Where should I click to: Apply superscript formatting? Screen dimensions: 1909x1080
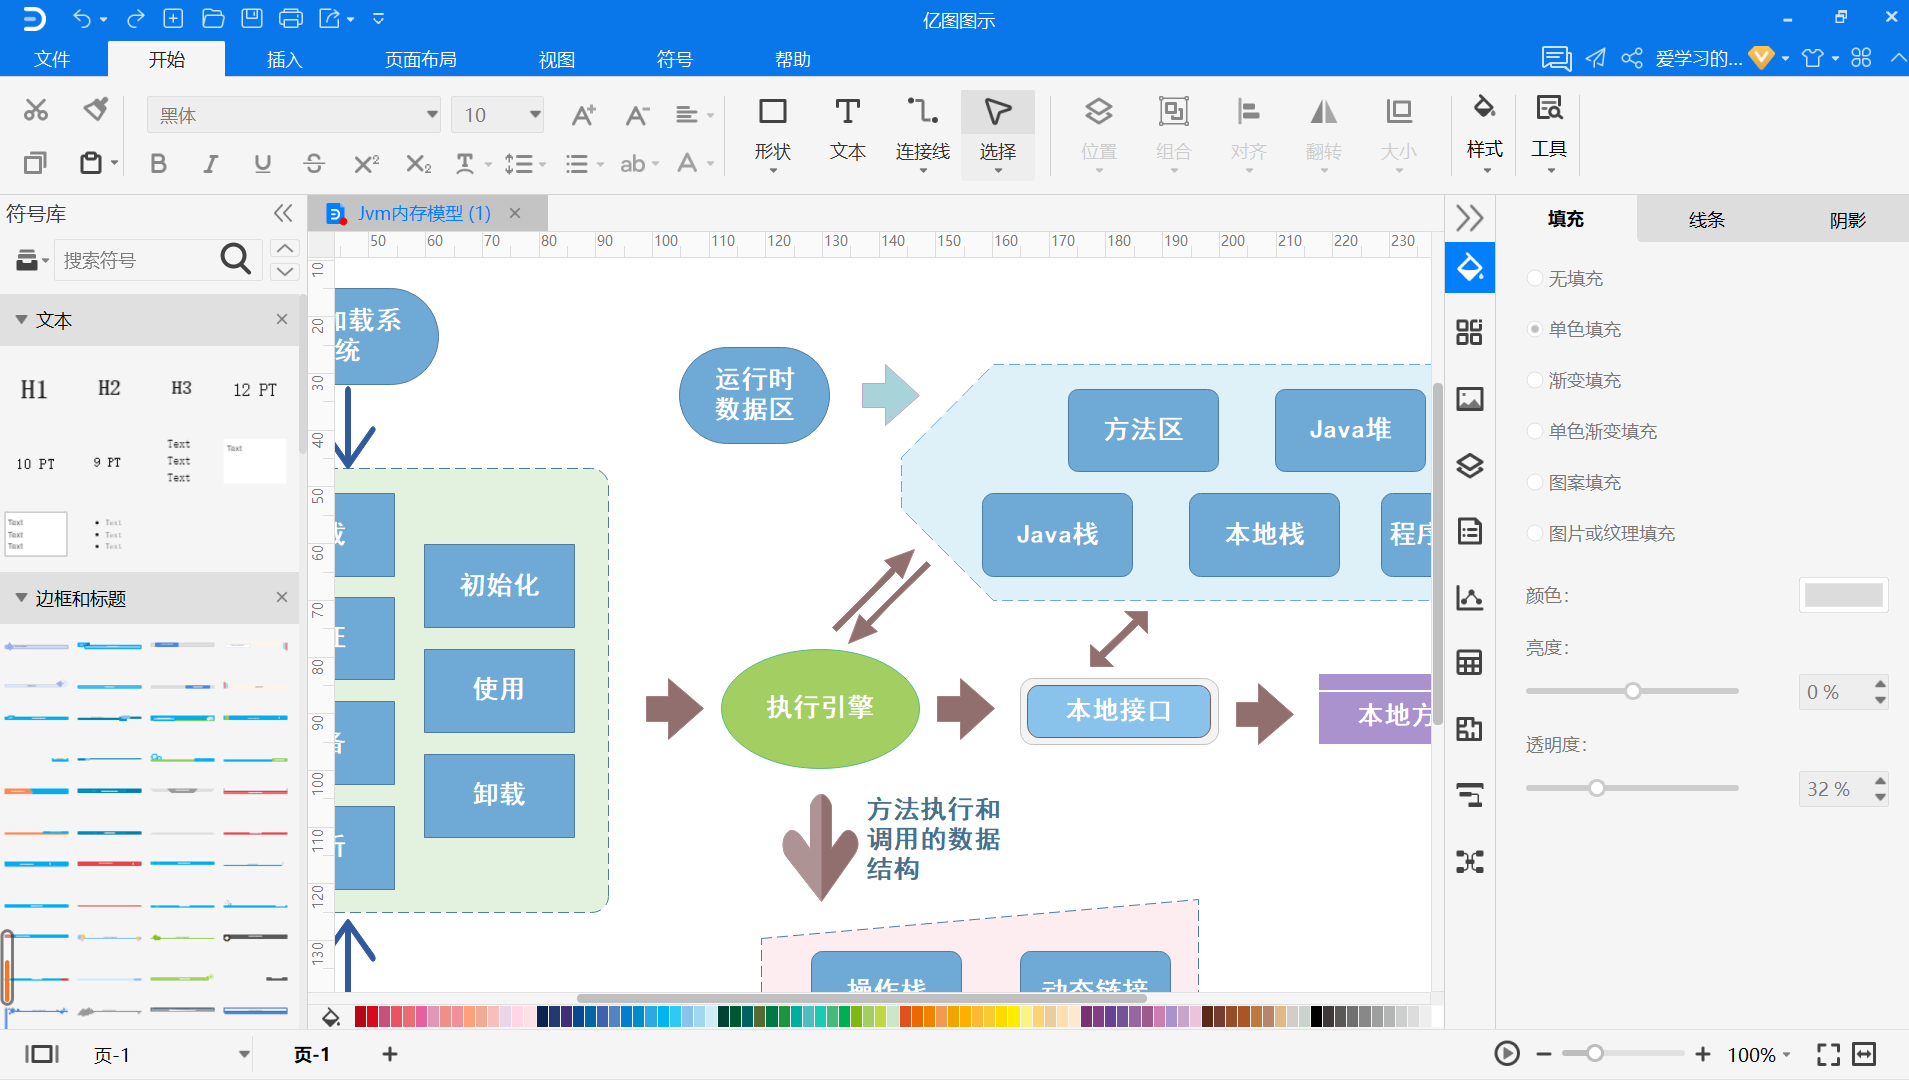pos(366,163)
